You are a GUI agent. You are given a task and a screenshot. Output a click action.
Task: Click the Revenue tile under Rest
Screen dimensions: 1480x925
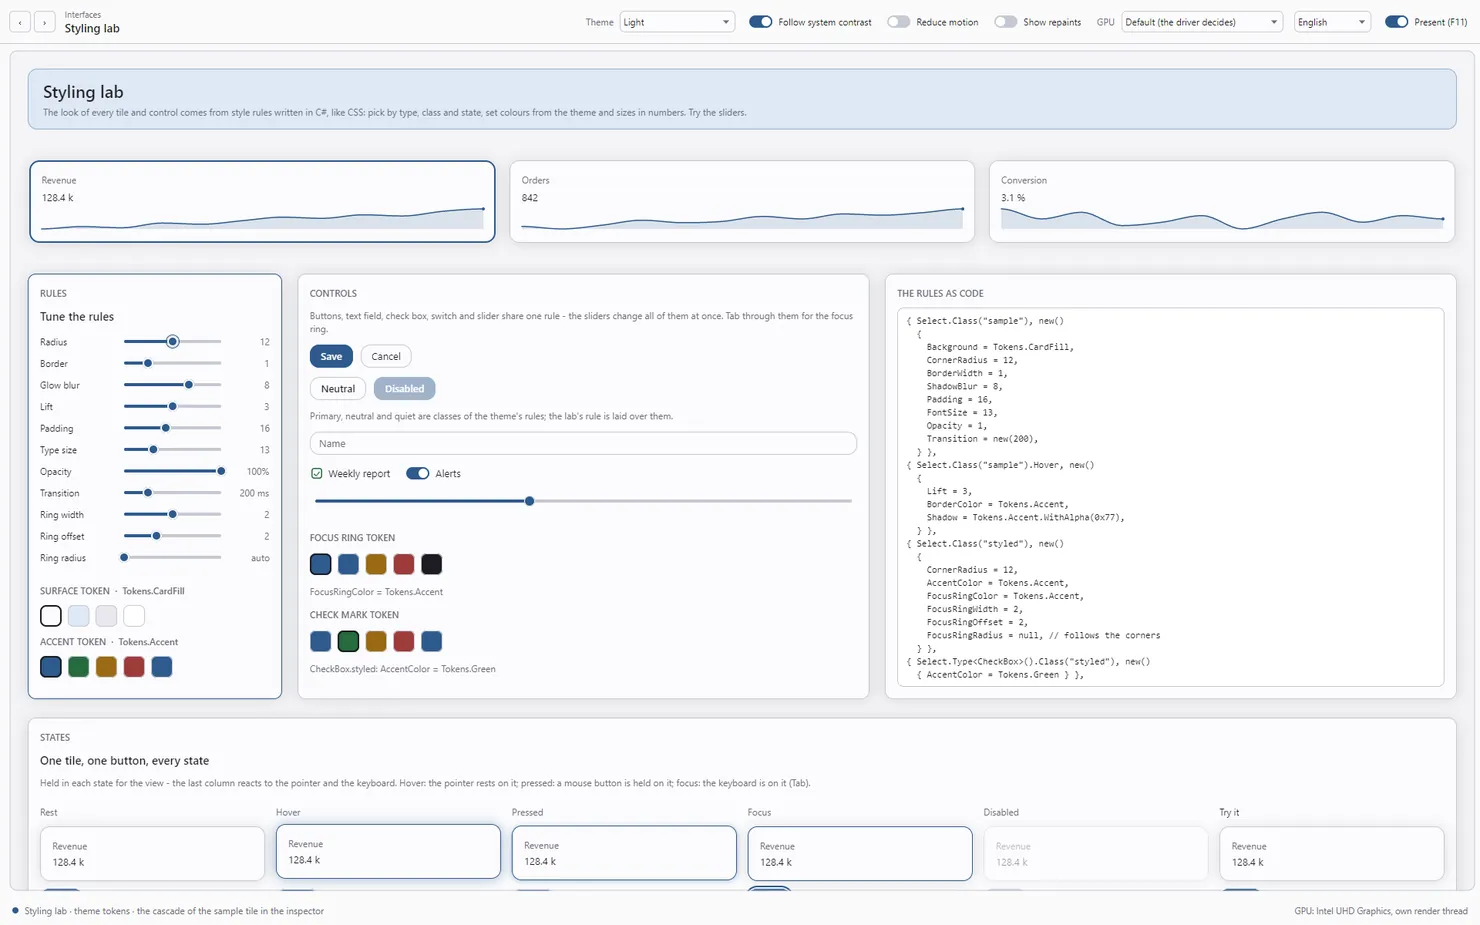pyautogui.click(x=152, y=854)
